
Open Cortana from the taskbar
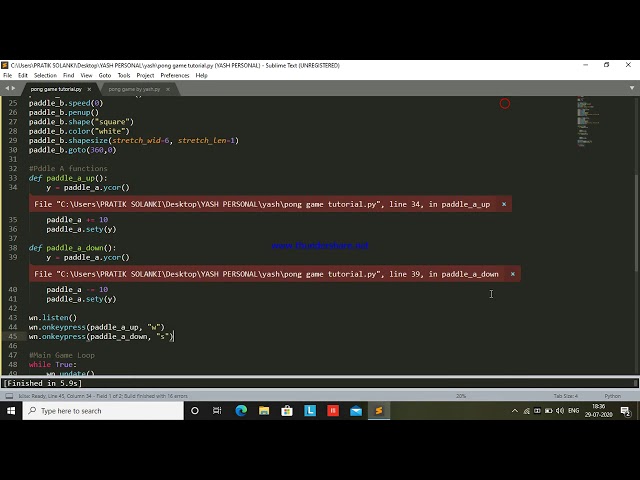coord(195,411)
